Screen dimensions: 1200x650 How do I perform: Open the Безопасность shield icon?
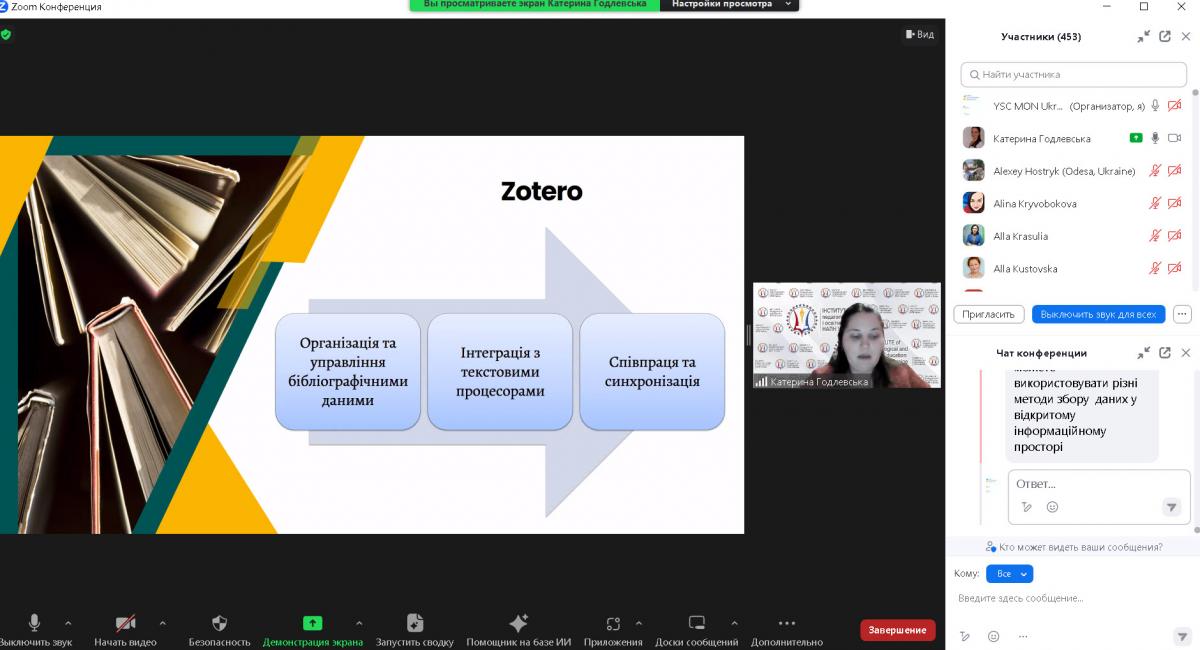(219, 623)
